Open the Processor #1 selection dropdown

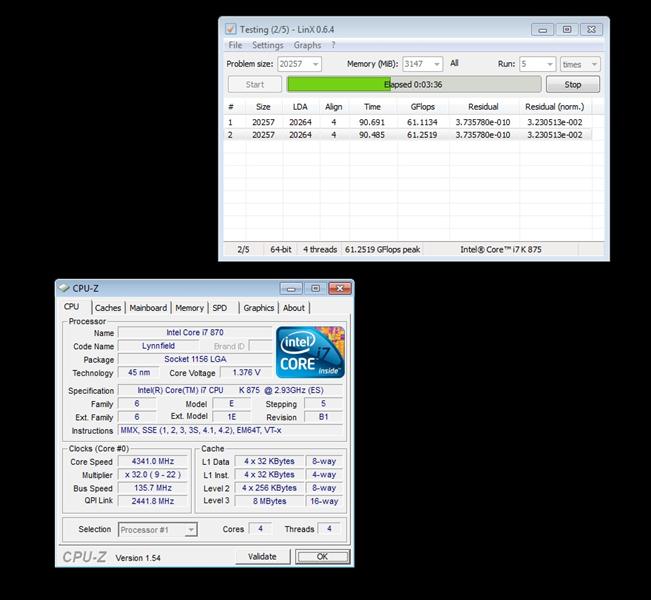point(190,529)
